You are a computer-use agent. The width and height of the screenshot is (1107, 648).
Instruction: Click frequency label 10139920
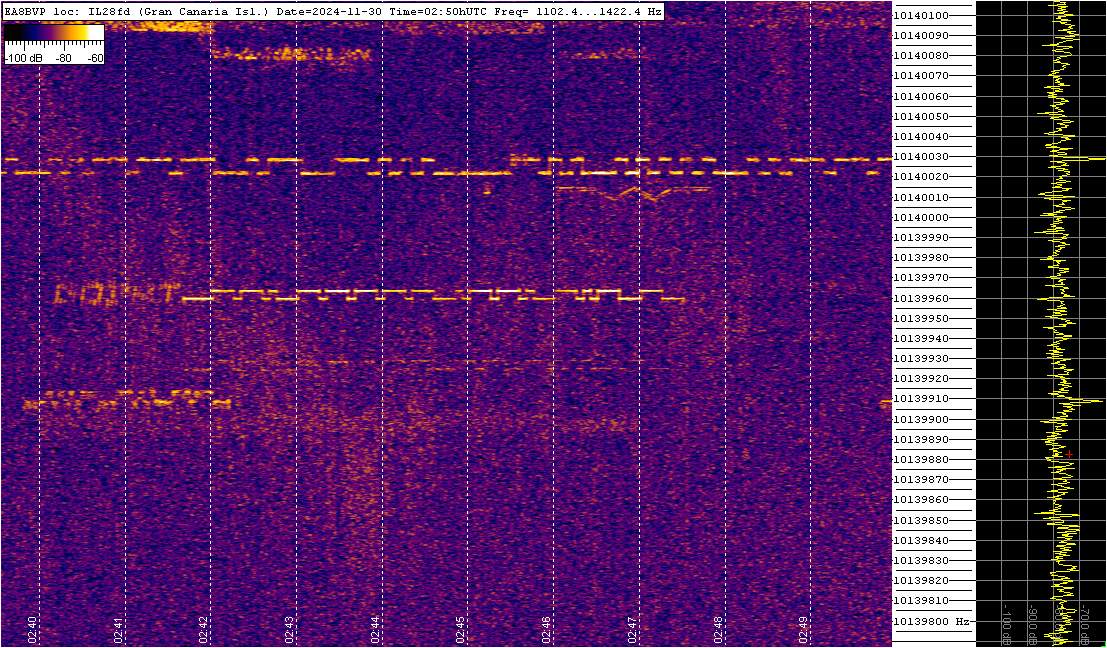(x=921, y=378)
